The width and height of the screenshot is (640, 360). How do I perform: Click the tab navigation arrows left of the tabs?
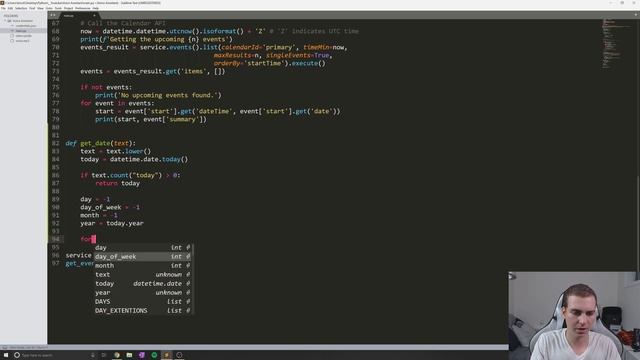(x=53, y=15)
